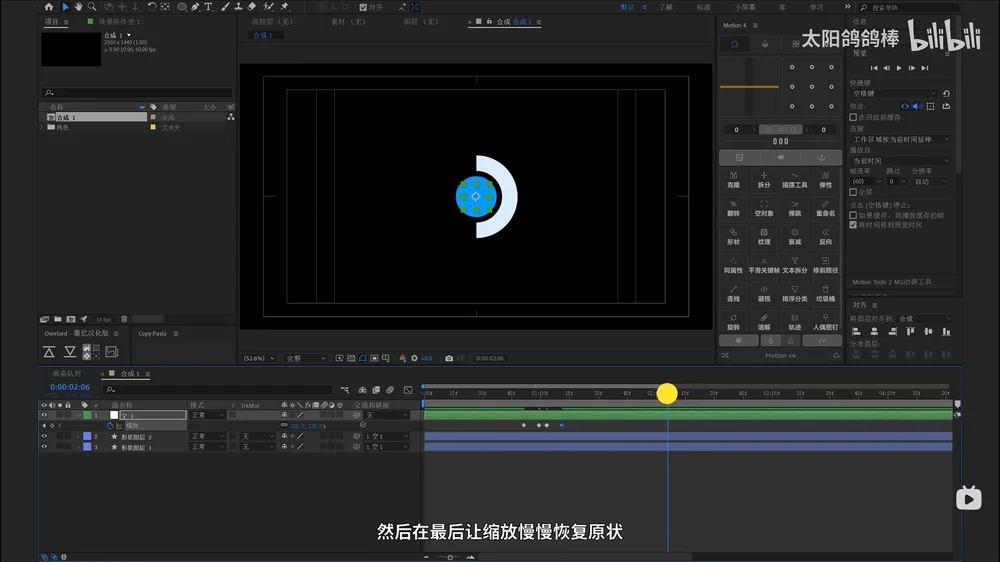
Task: Select the Pen tool
Action: (x=195, y=7)
